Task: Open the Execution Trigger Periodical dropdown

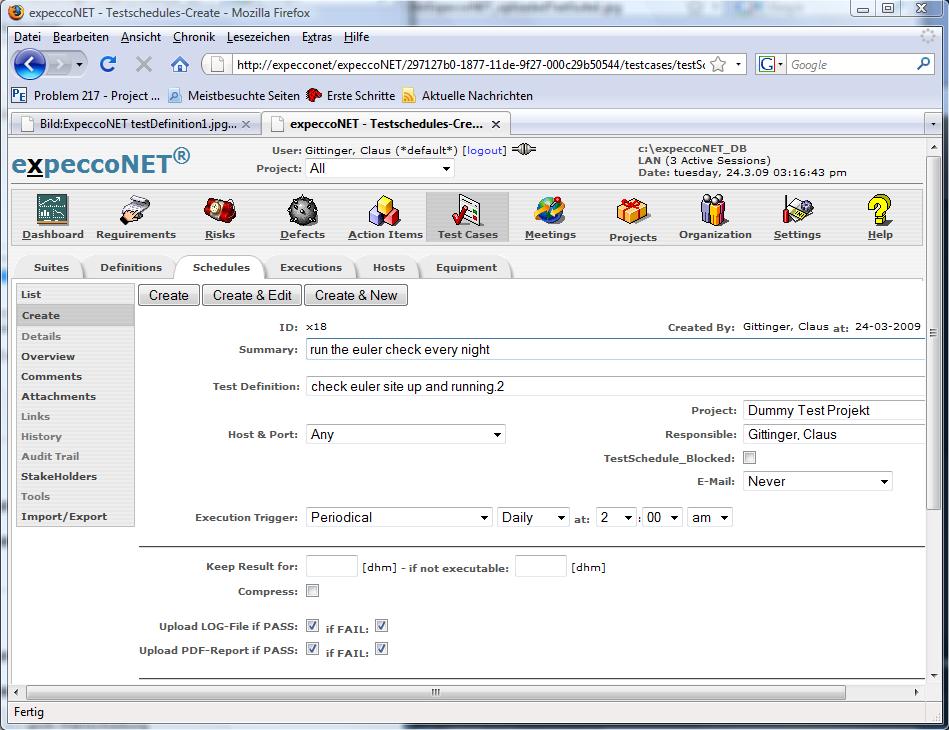Action: (x=398, y=517)
